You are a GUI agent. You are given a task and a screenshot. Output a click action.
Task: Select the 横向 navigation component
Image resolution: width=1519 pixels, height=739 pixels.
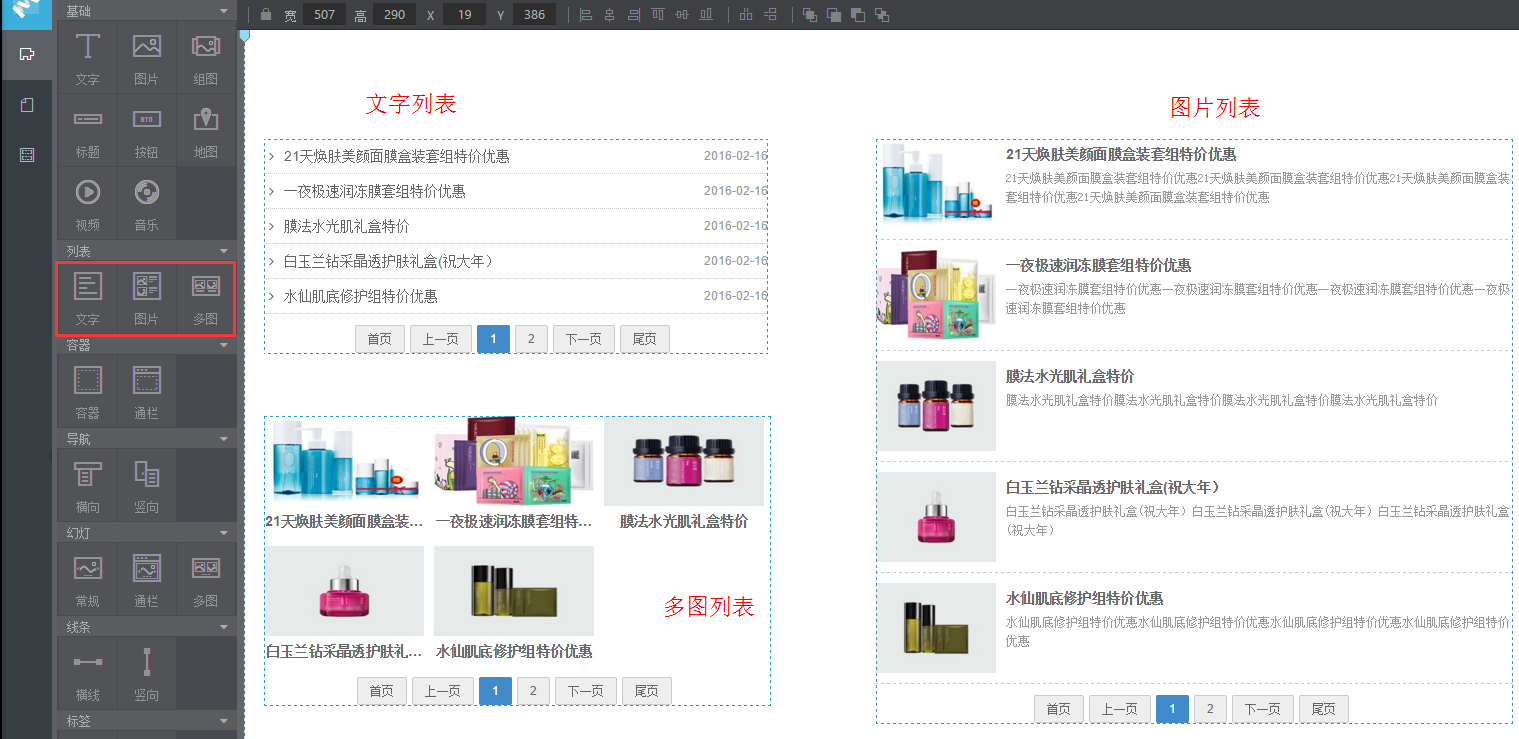tap(88, 485)
